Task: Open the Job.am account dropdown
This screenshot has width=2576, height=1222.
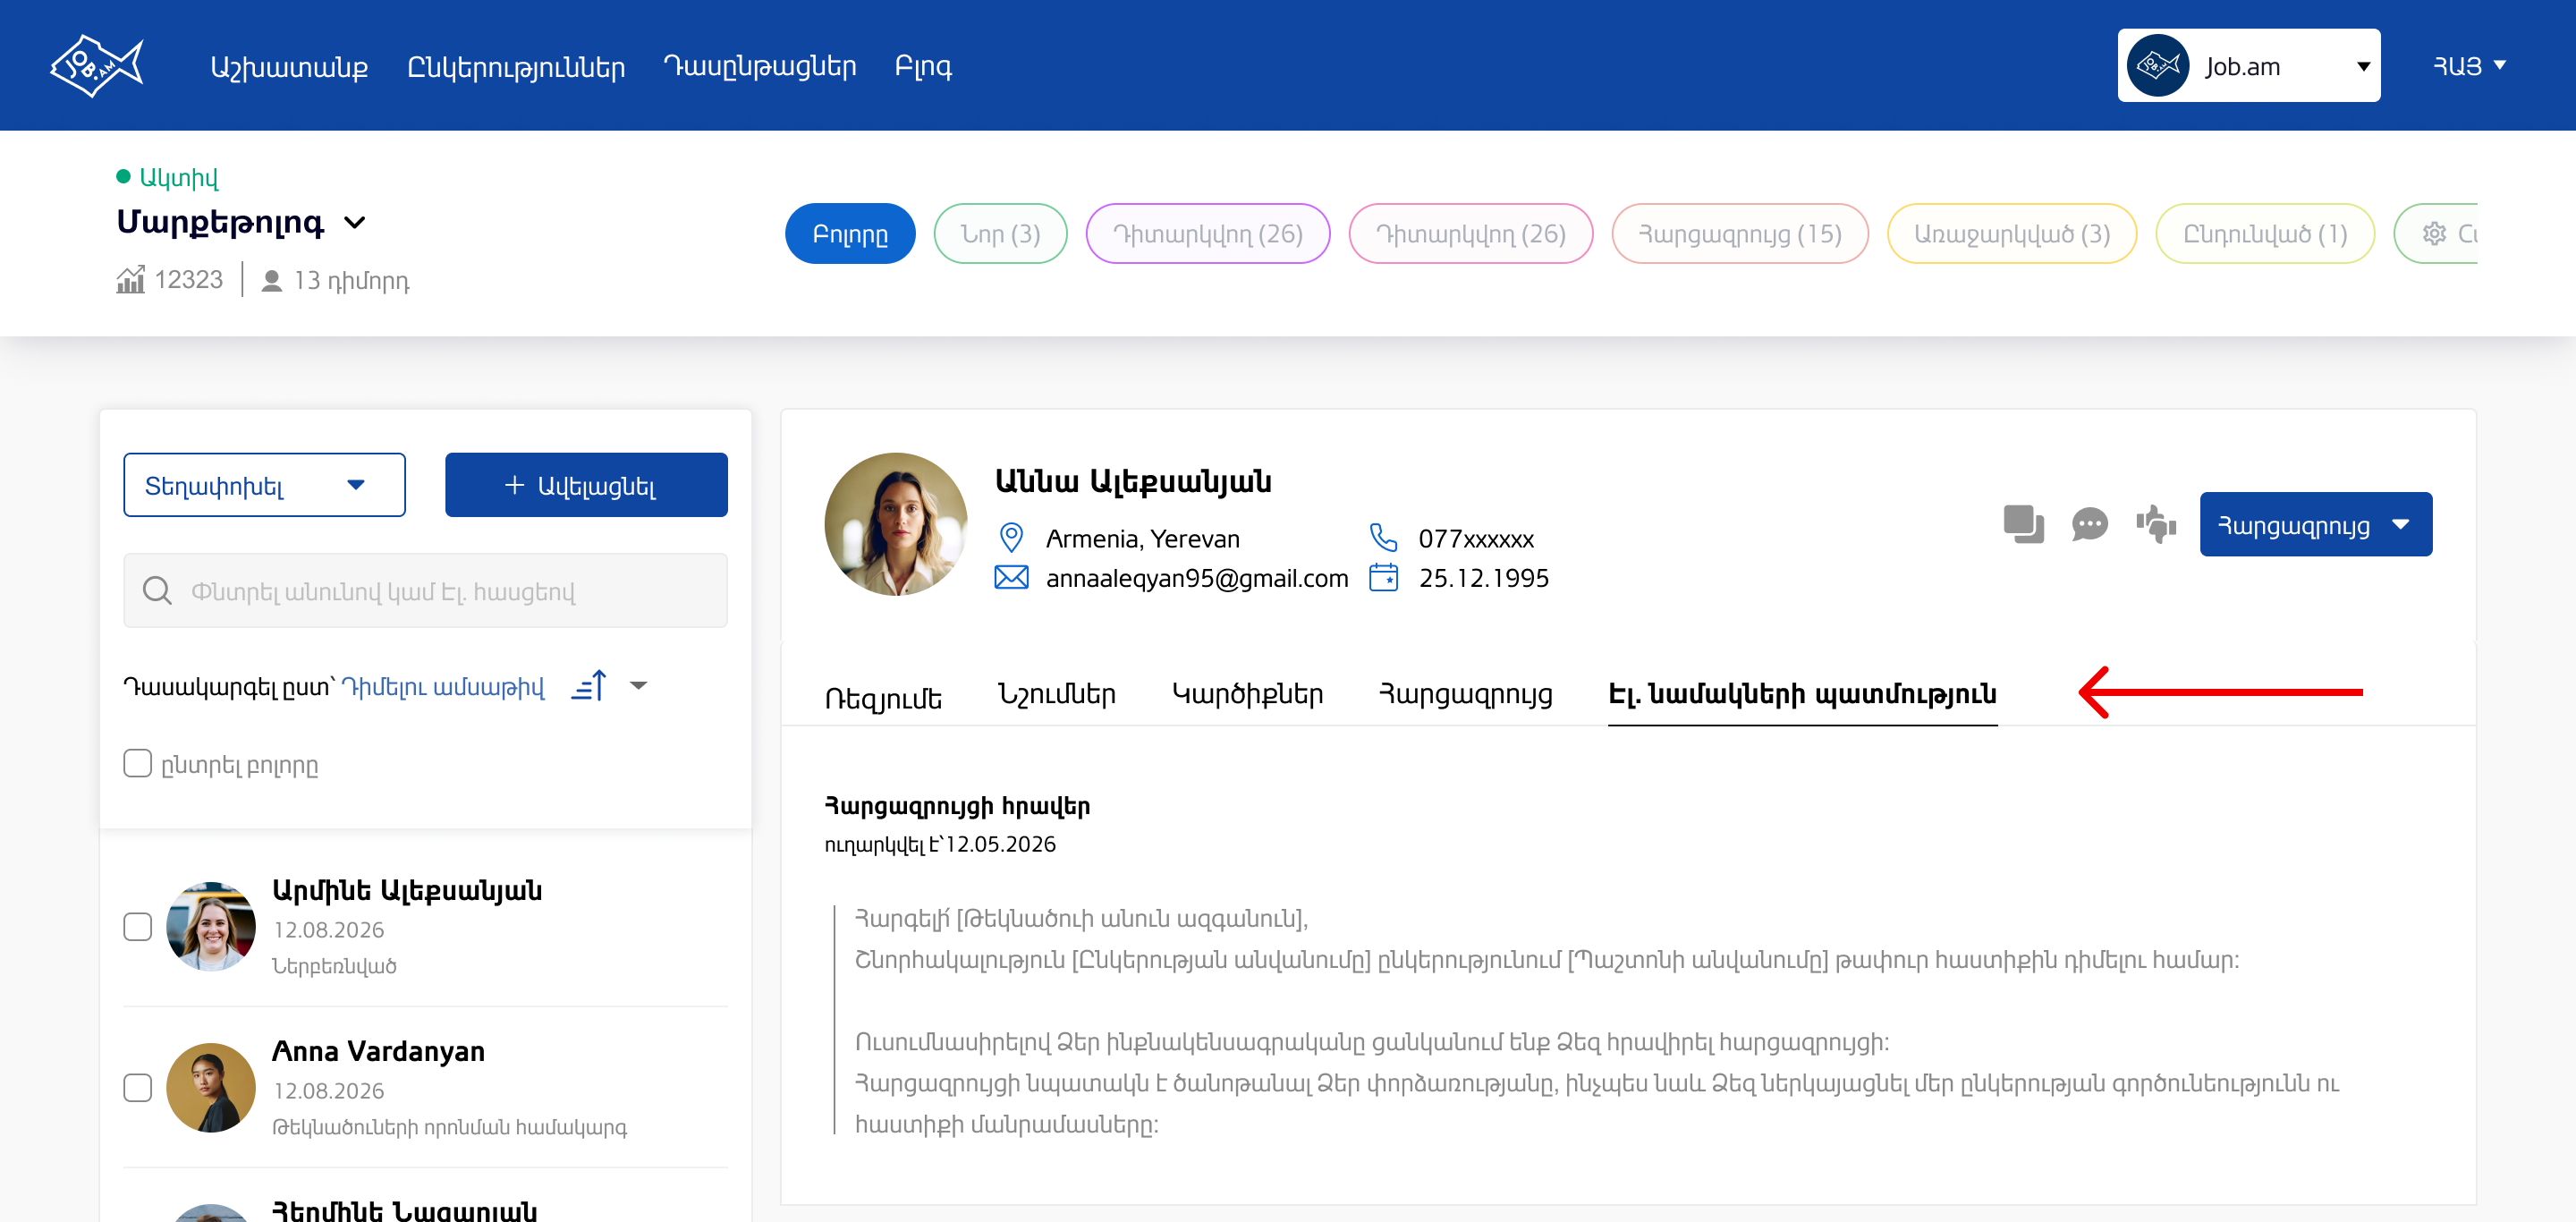Action: (x=2248, y=66)
